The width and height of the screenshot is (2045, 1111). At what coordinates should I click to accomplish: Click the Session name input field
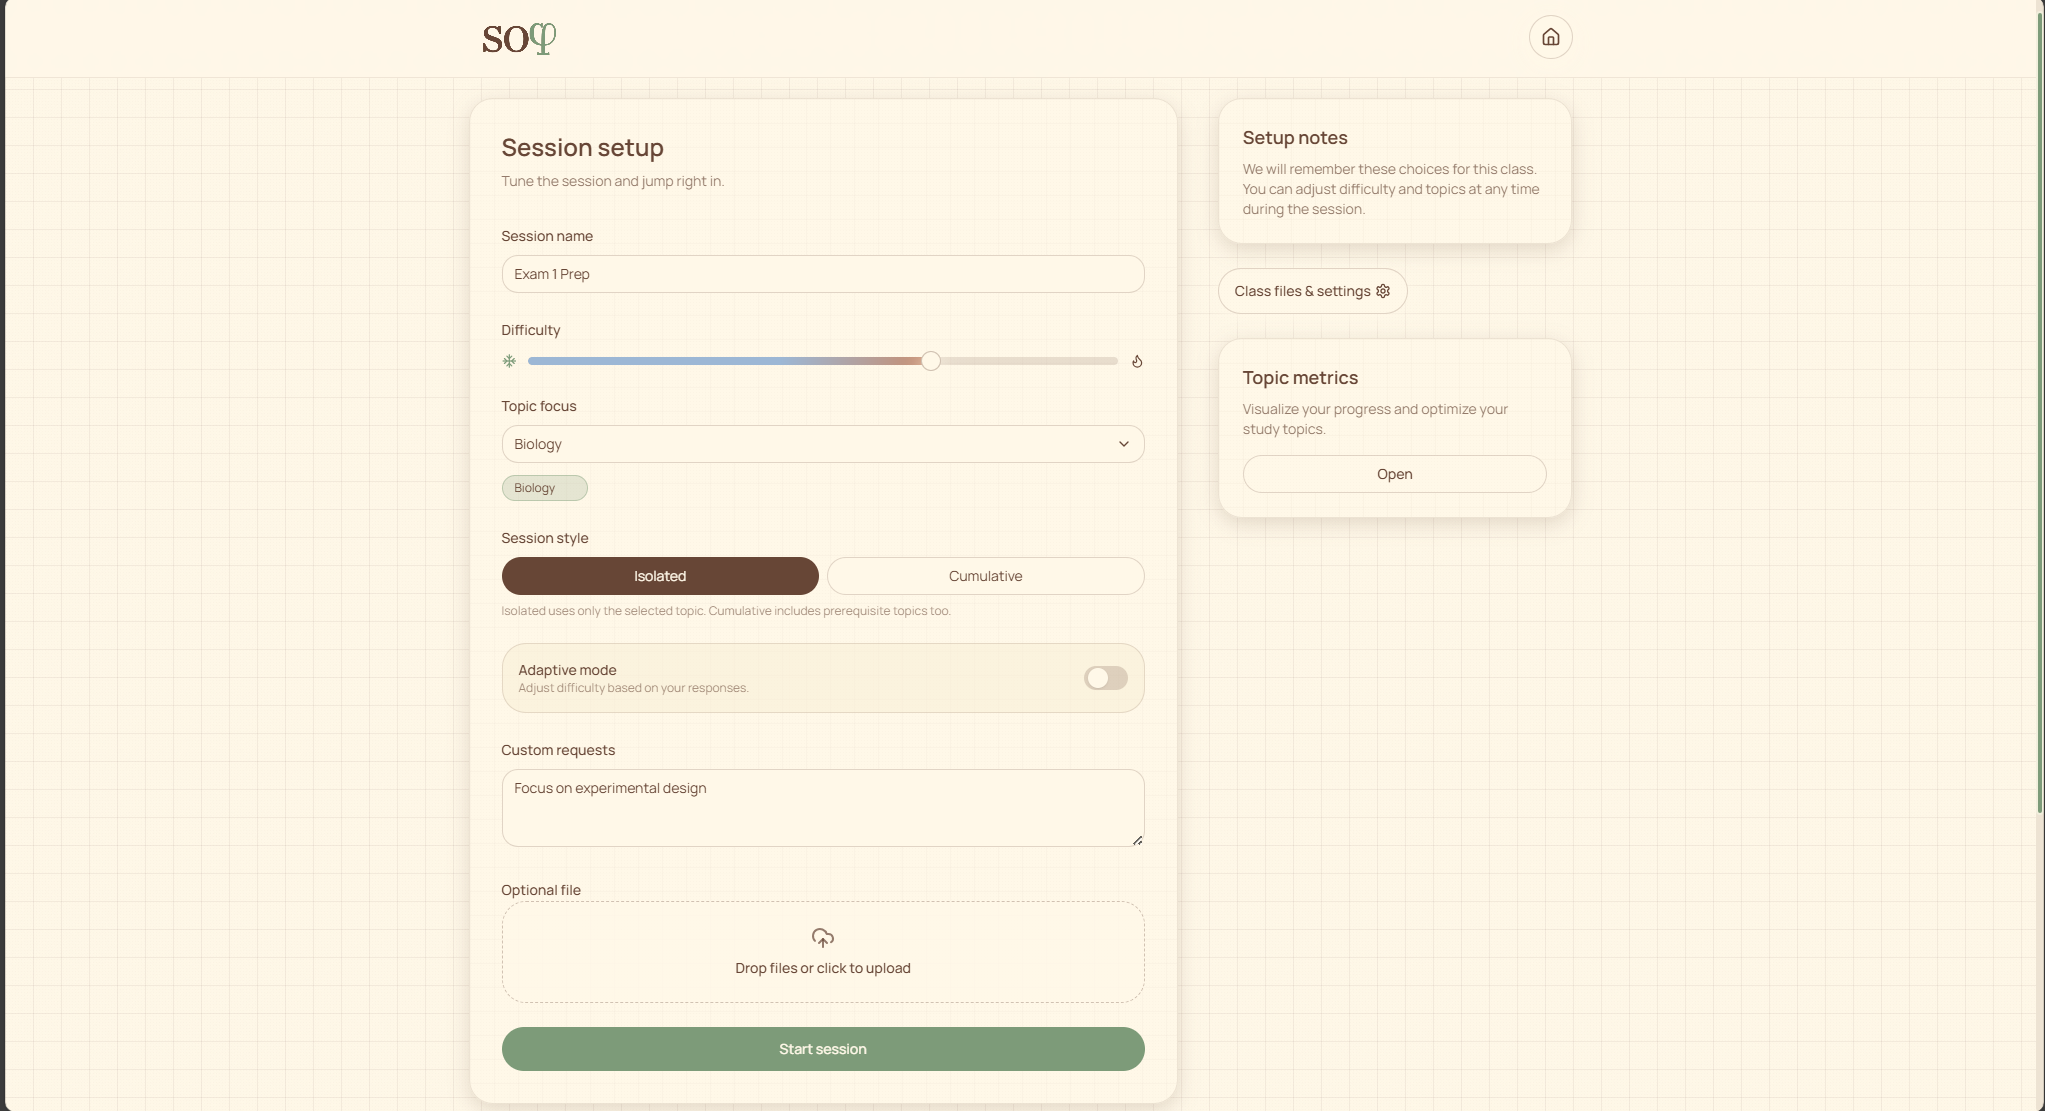pyautogui.click(x=822, y=274)
